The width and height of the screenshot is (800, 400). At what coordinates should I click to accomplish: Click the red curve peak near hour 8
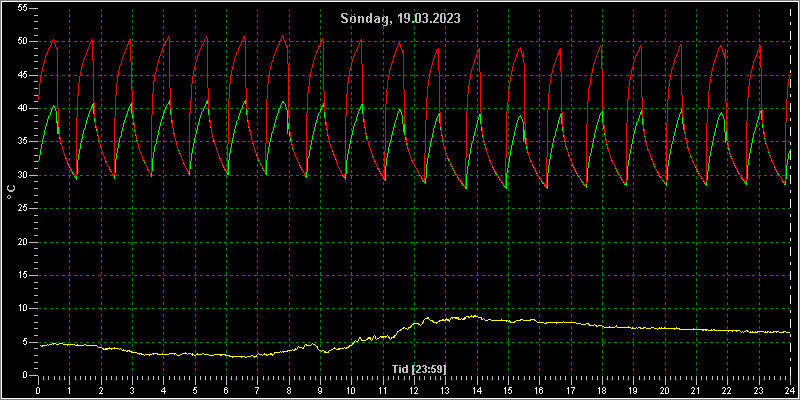(x=283, y=36)
